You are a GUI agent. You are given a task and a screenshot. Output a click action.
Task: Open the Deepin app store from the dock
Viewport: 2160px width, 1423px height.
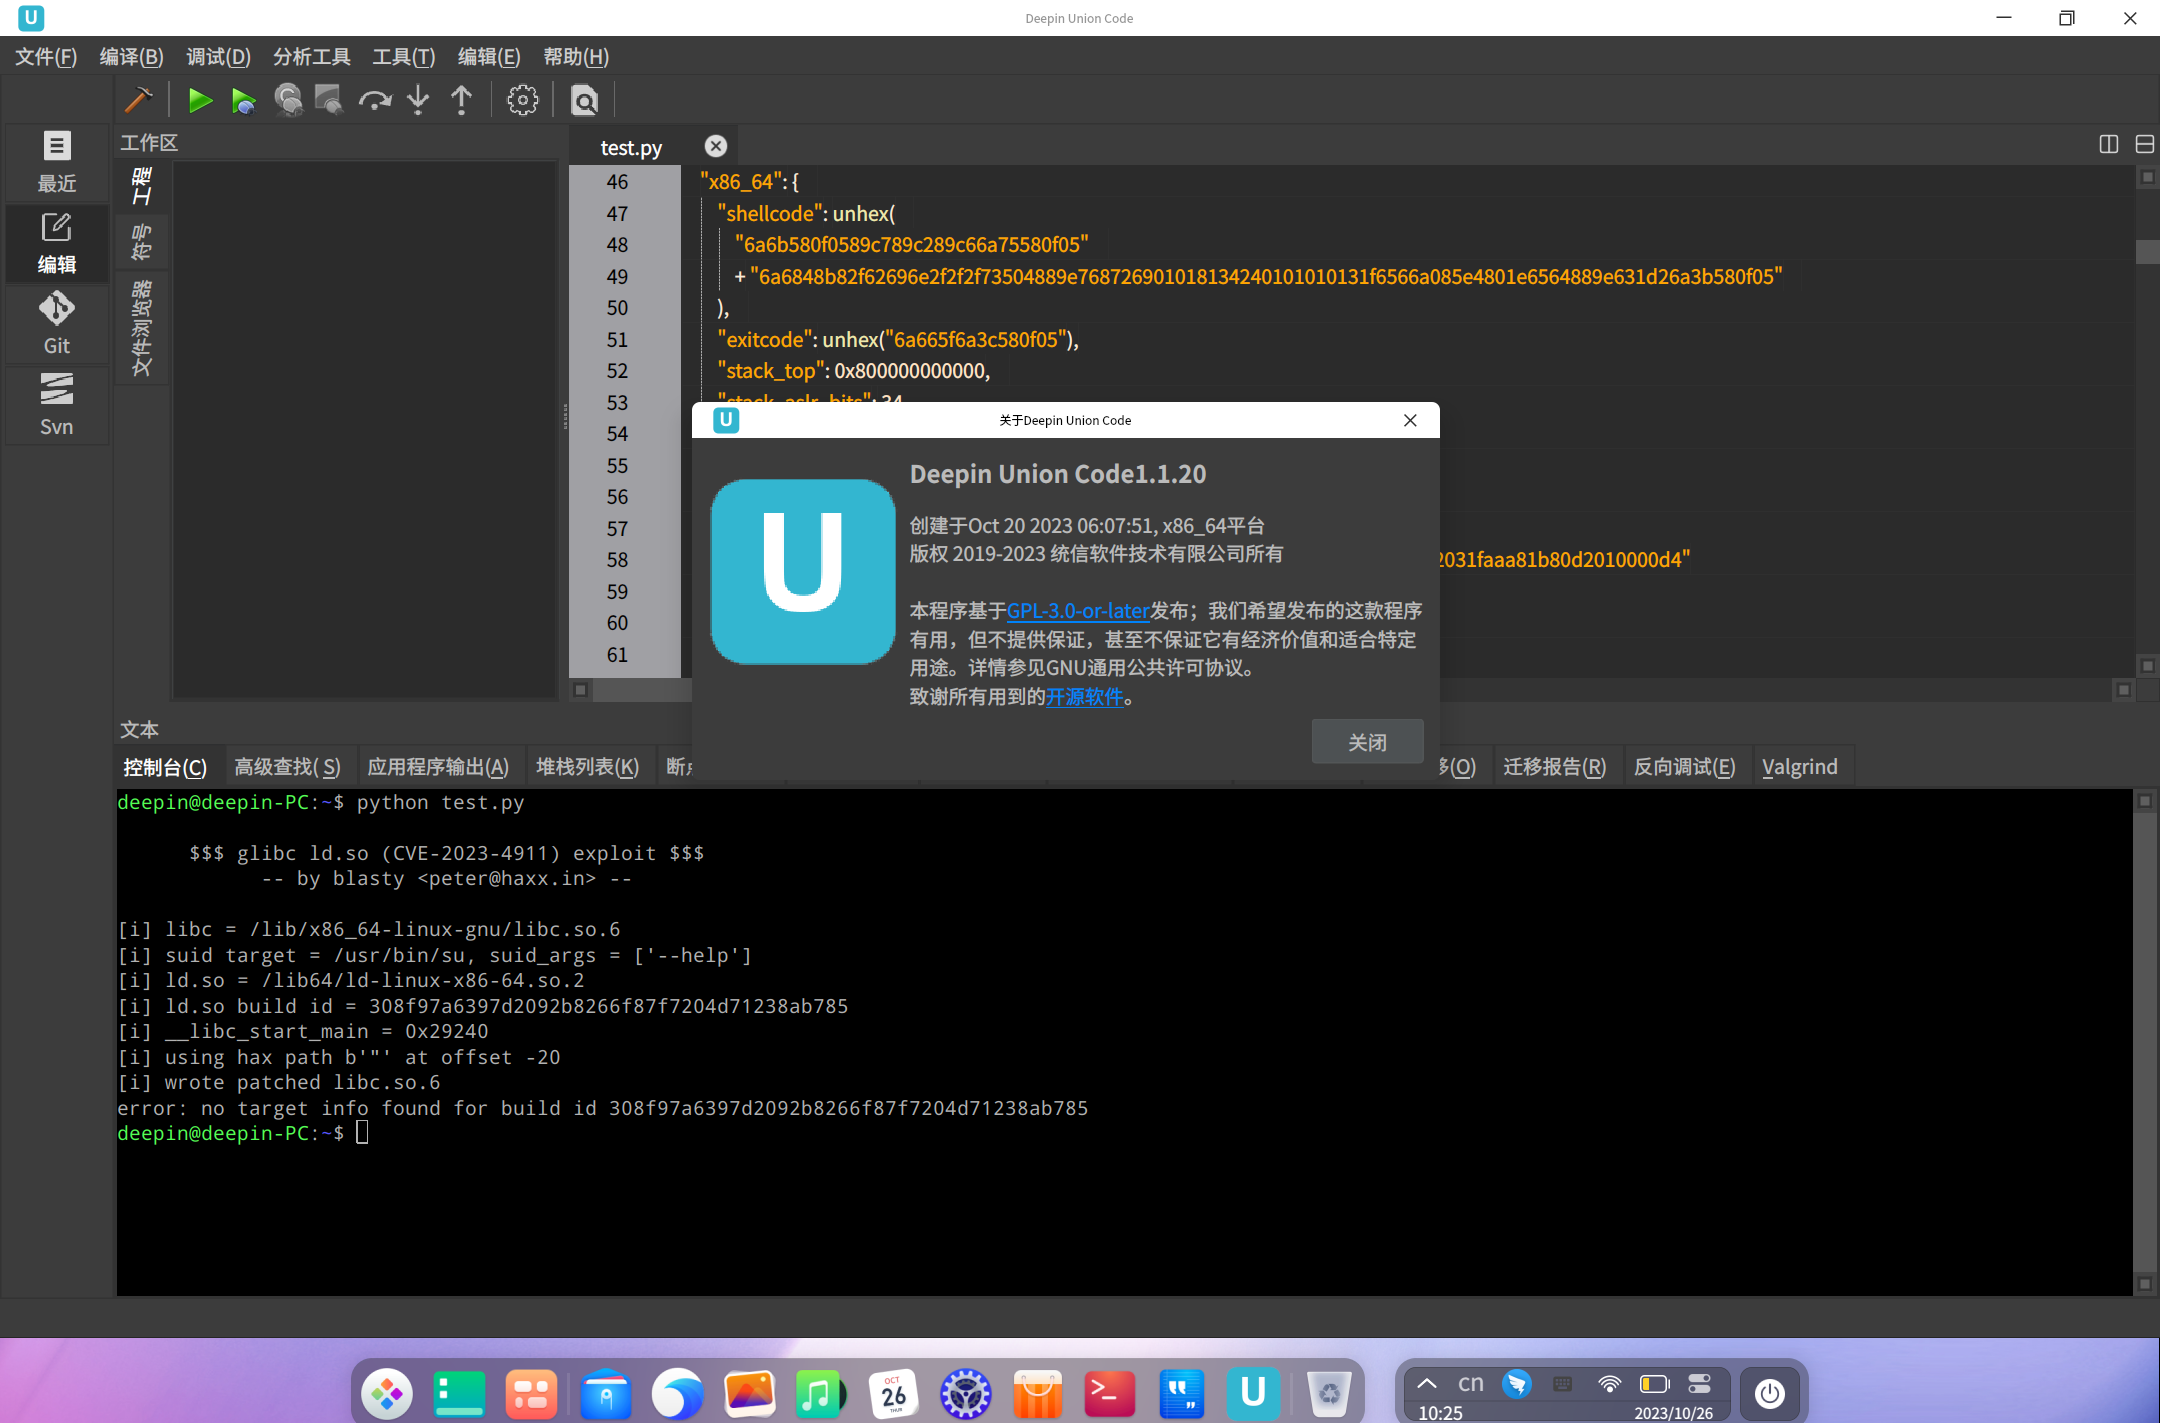pos(1036,1392)
